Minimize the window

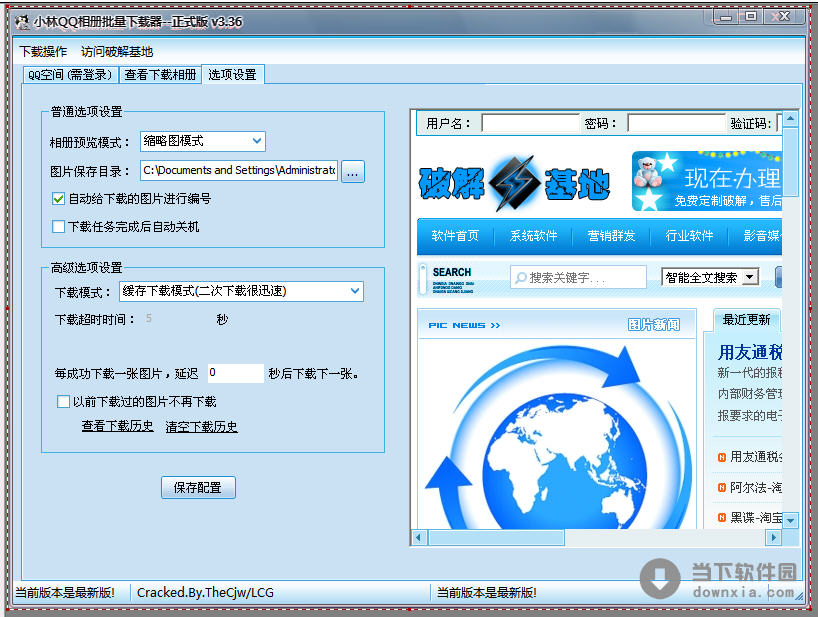point(726,17)
